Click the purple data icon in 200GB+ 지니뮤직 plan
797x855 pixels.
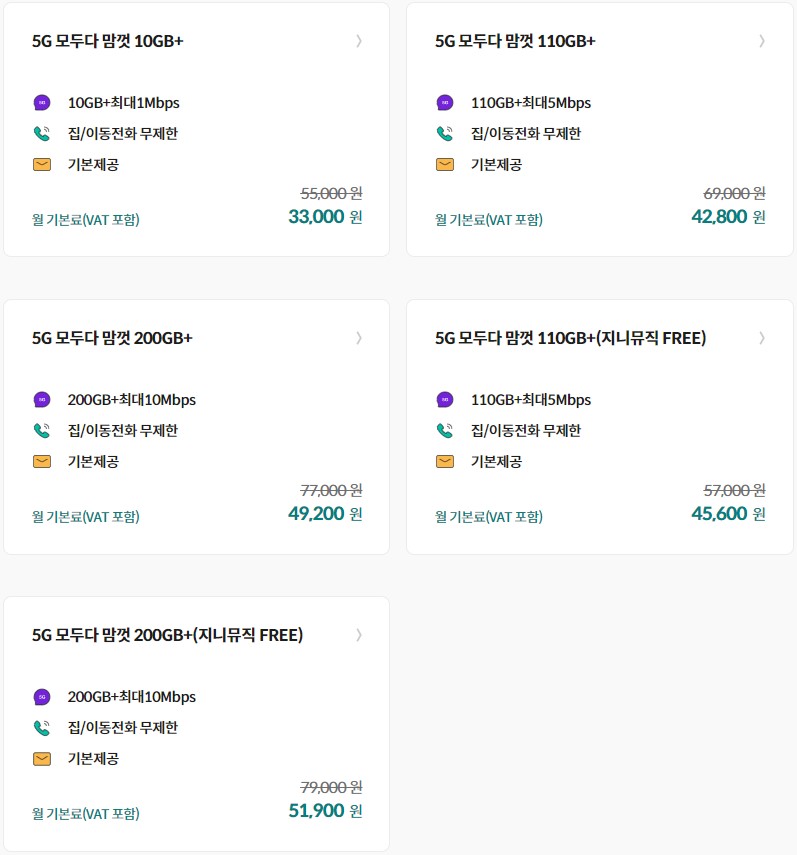tap(42, 696)
